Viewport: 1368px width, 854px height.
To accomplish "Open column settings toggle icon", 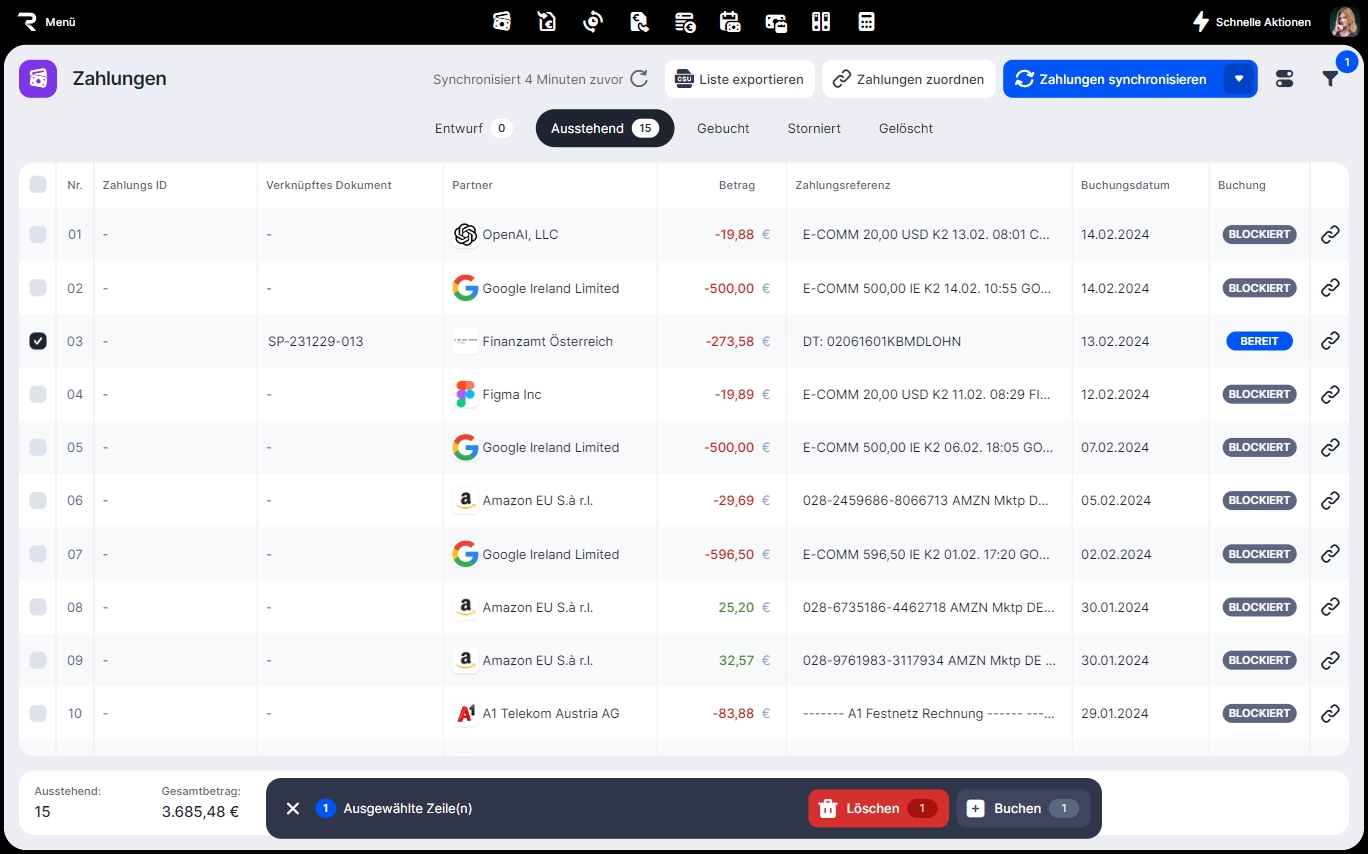I will pos(1285,79).
